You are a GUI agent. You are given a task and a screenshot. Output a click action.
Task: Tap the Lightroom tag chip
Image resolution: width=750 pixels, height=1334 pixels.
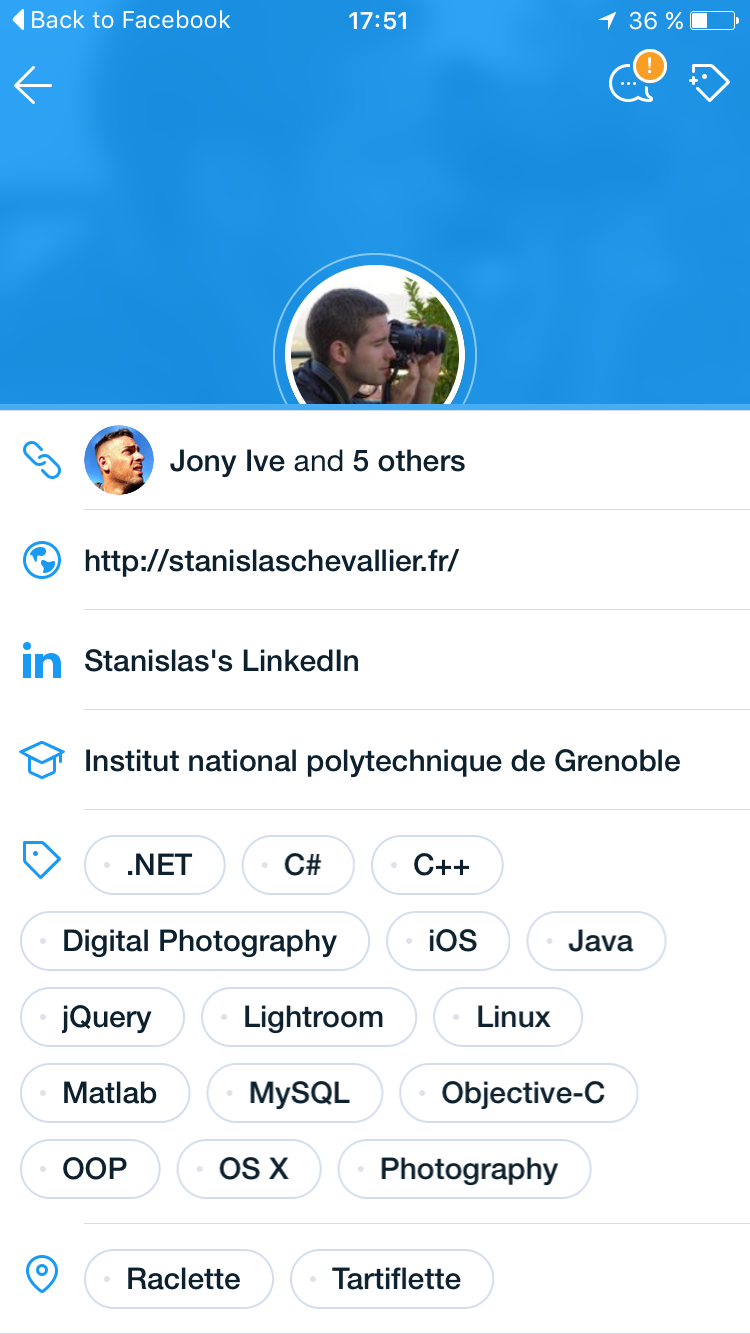tap(308, 1017)
